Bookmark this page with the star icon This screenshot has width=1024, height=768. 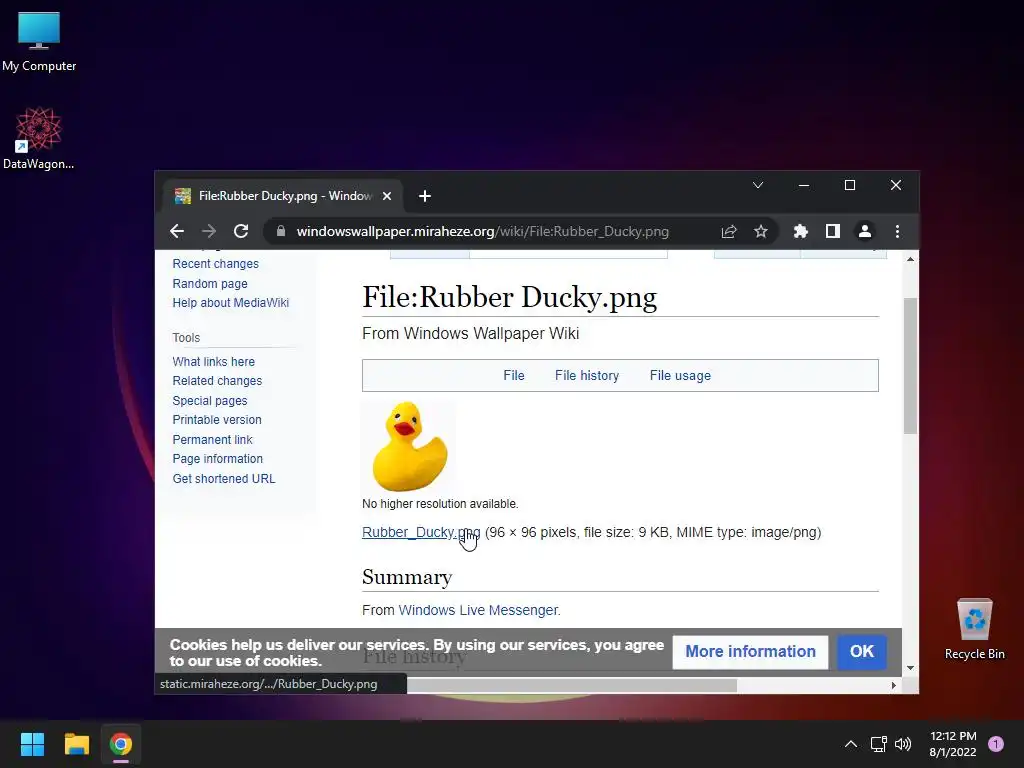pos(761,231)
